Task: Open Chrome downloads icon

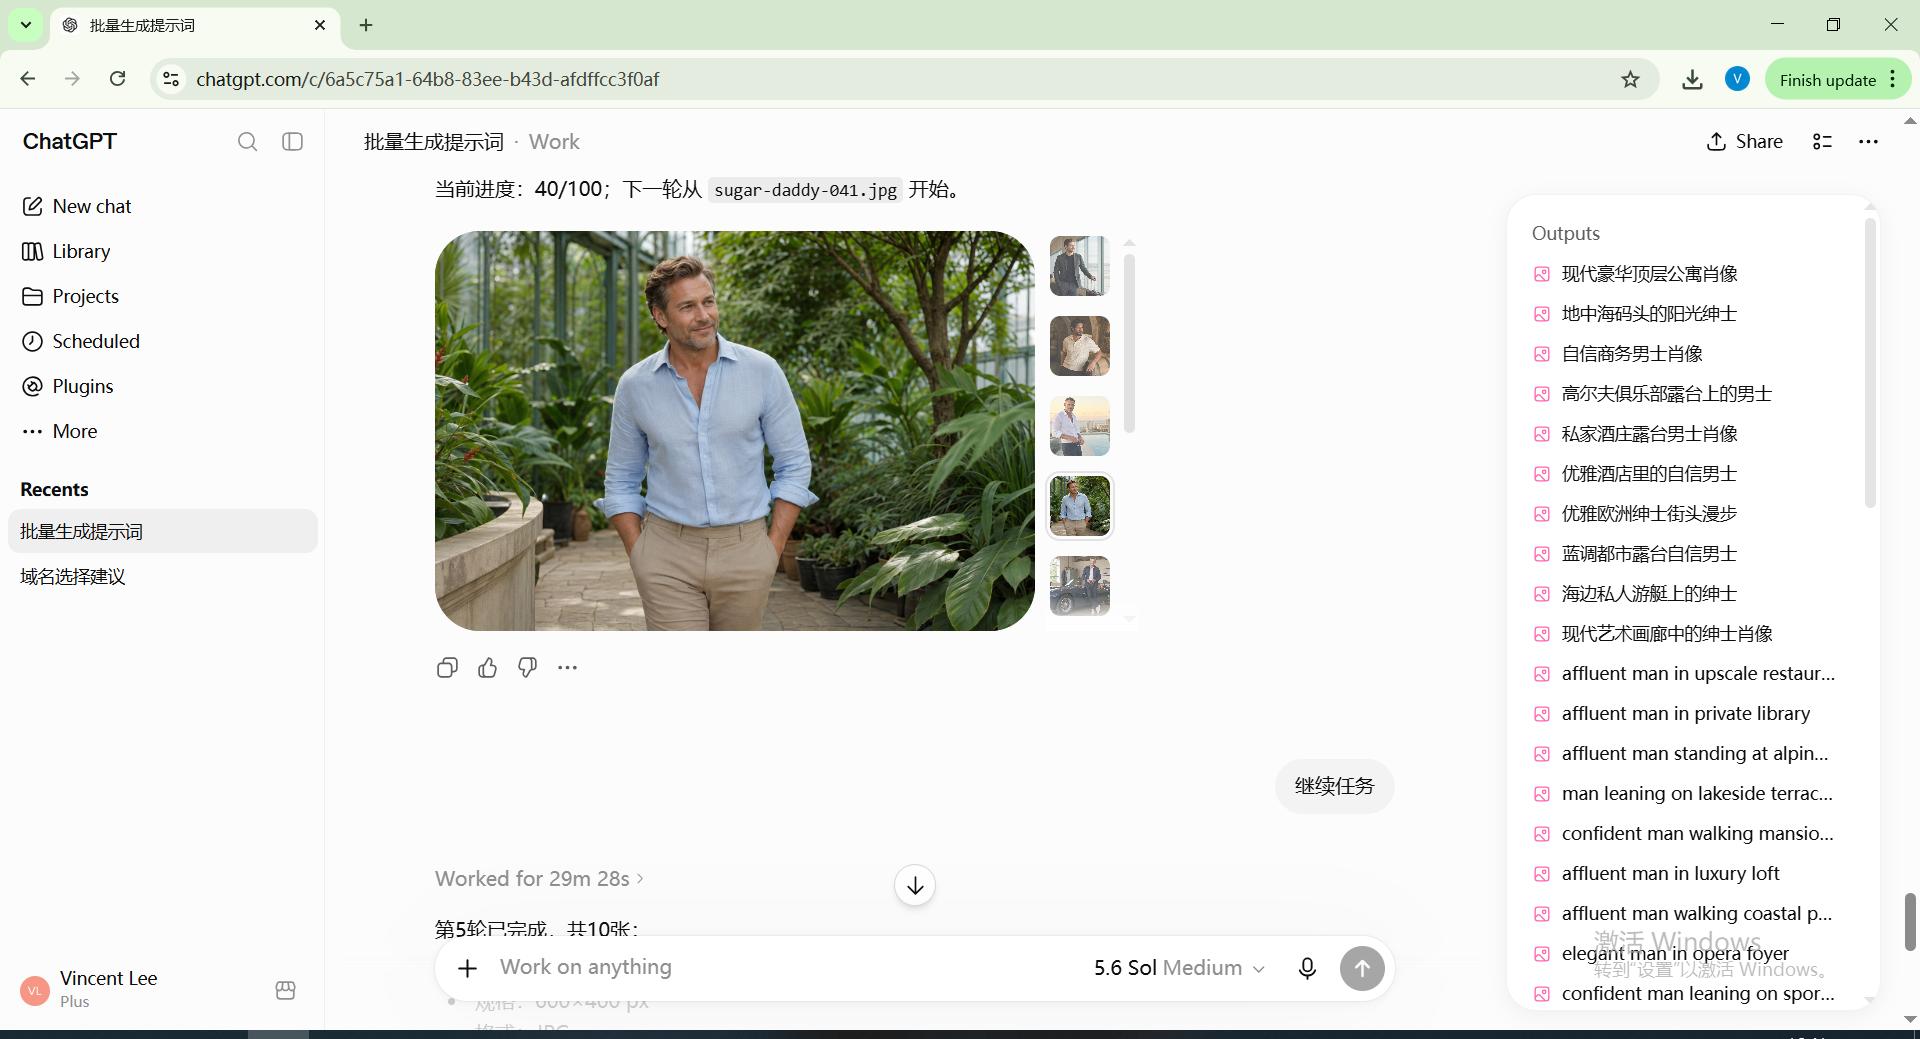Action: coord(1692,79)
